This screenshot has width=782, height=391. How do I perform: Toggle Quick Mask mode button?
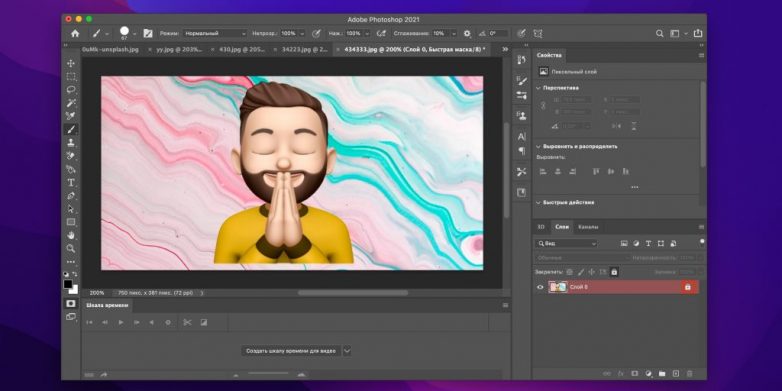pos(71,303)
